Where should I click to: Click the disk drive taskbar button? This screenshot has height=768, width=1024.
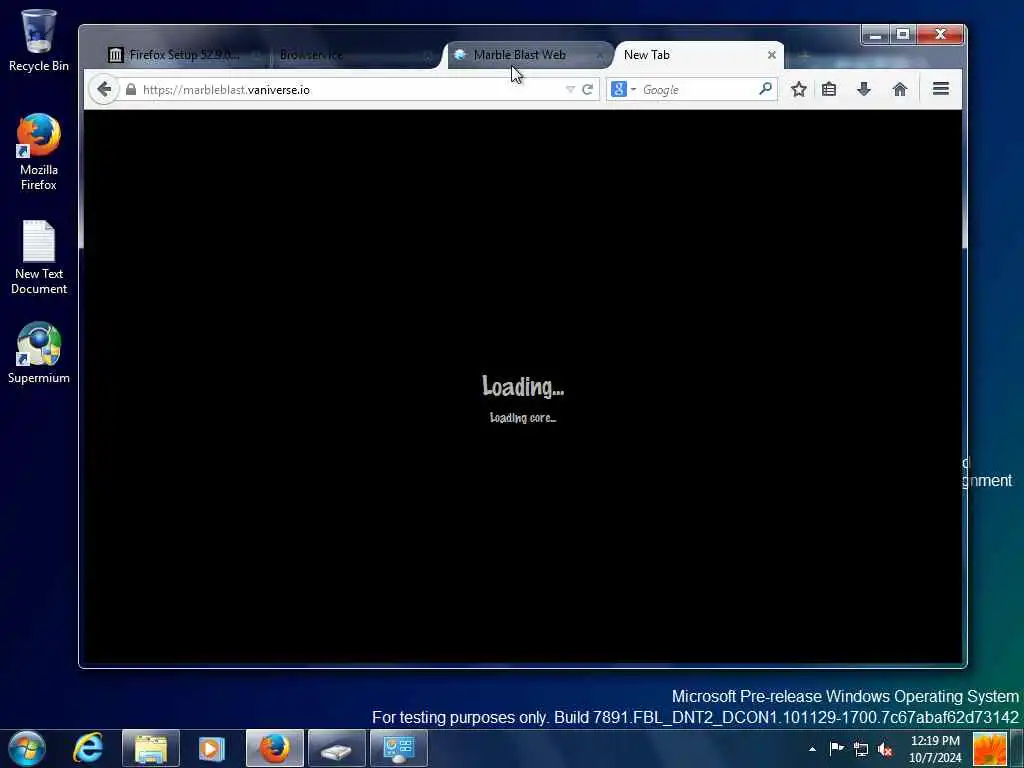[x=336, y=748]
